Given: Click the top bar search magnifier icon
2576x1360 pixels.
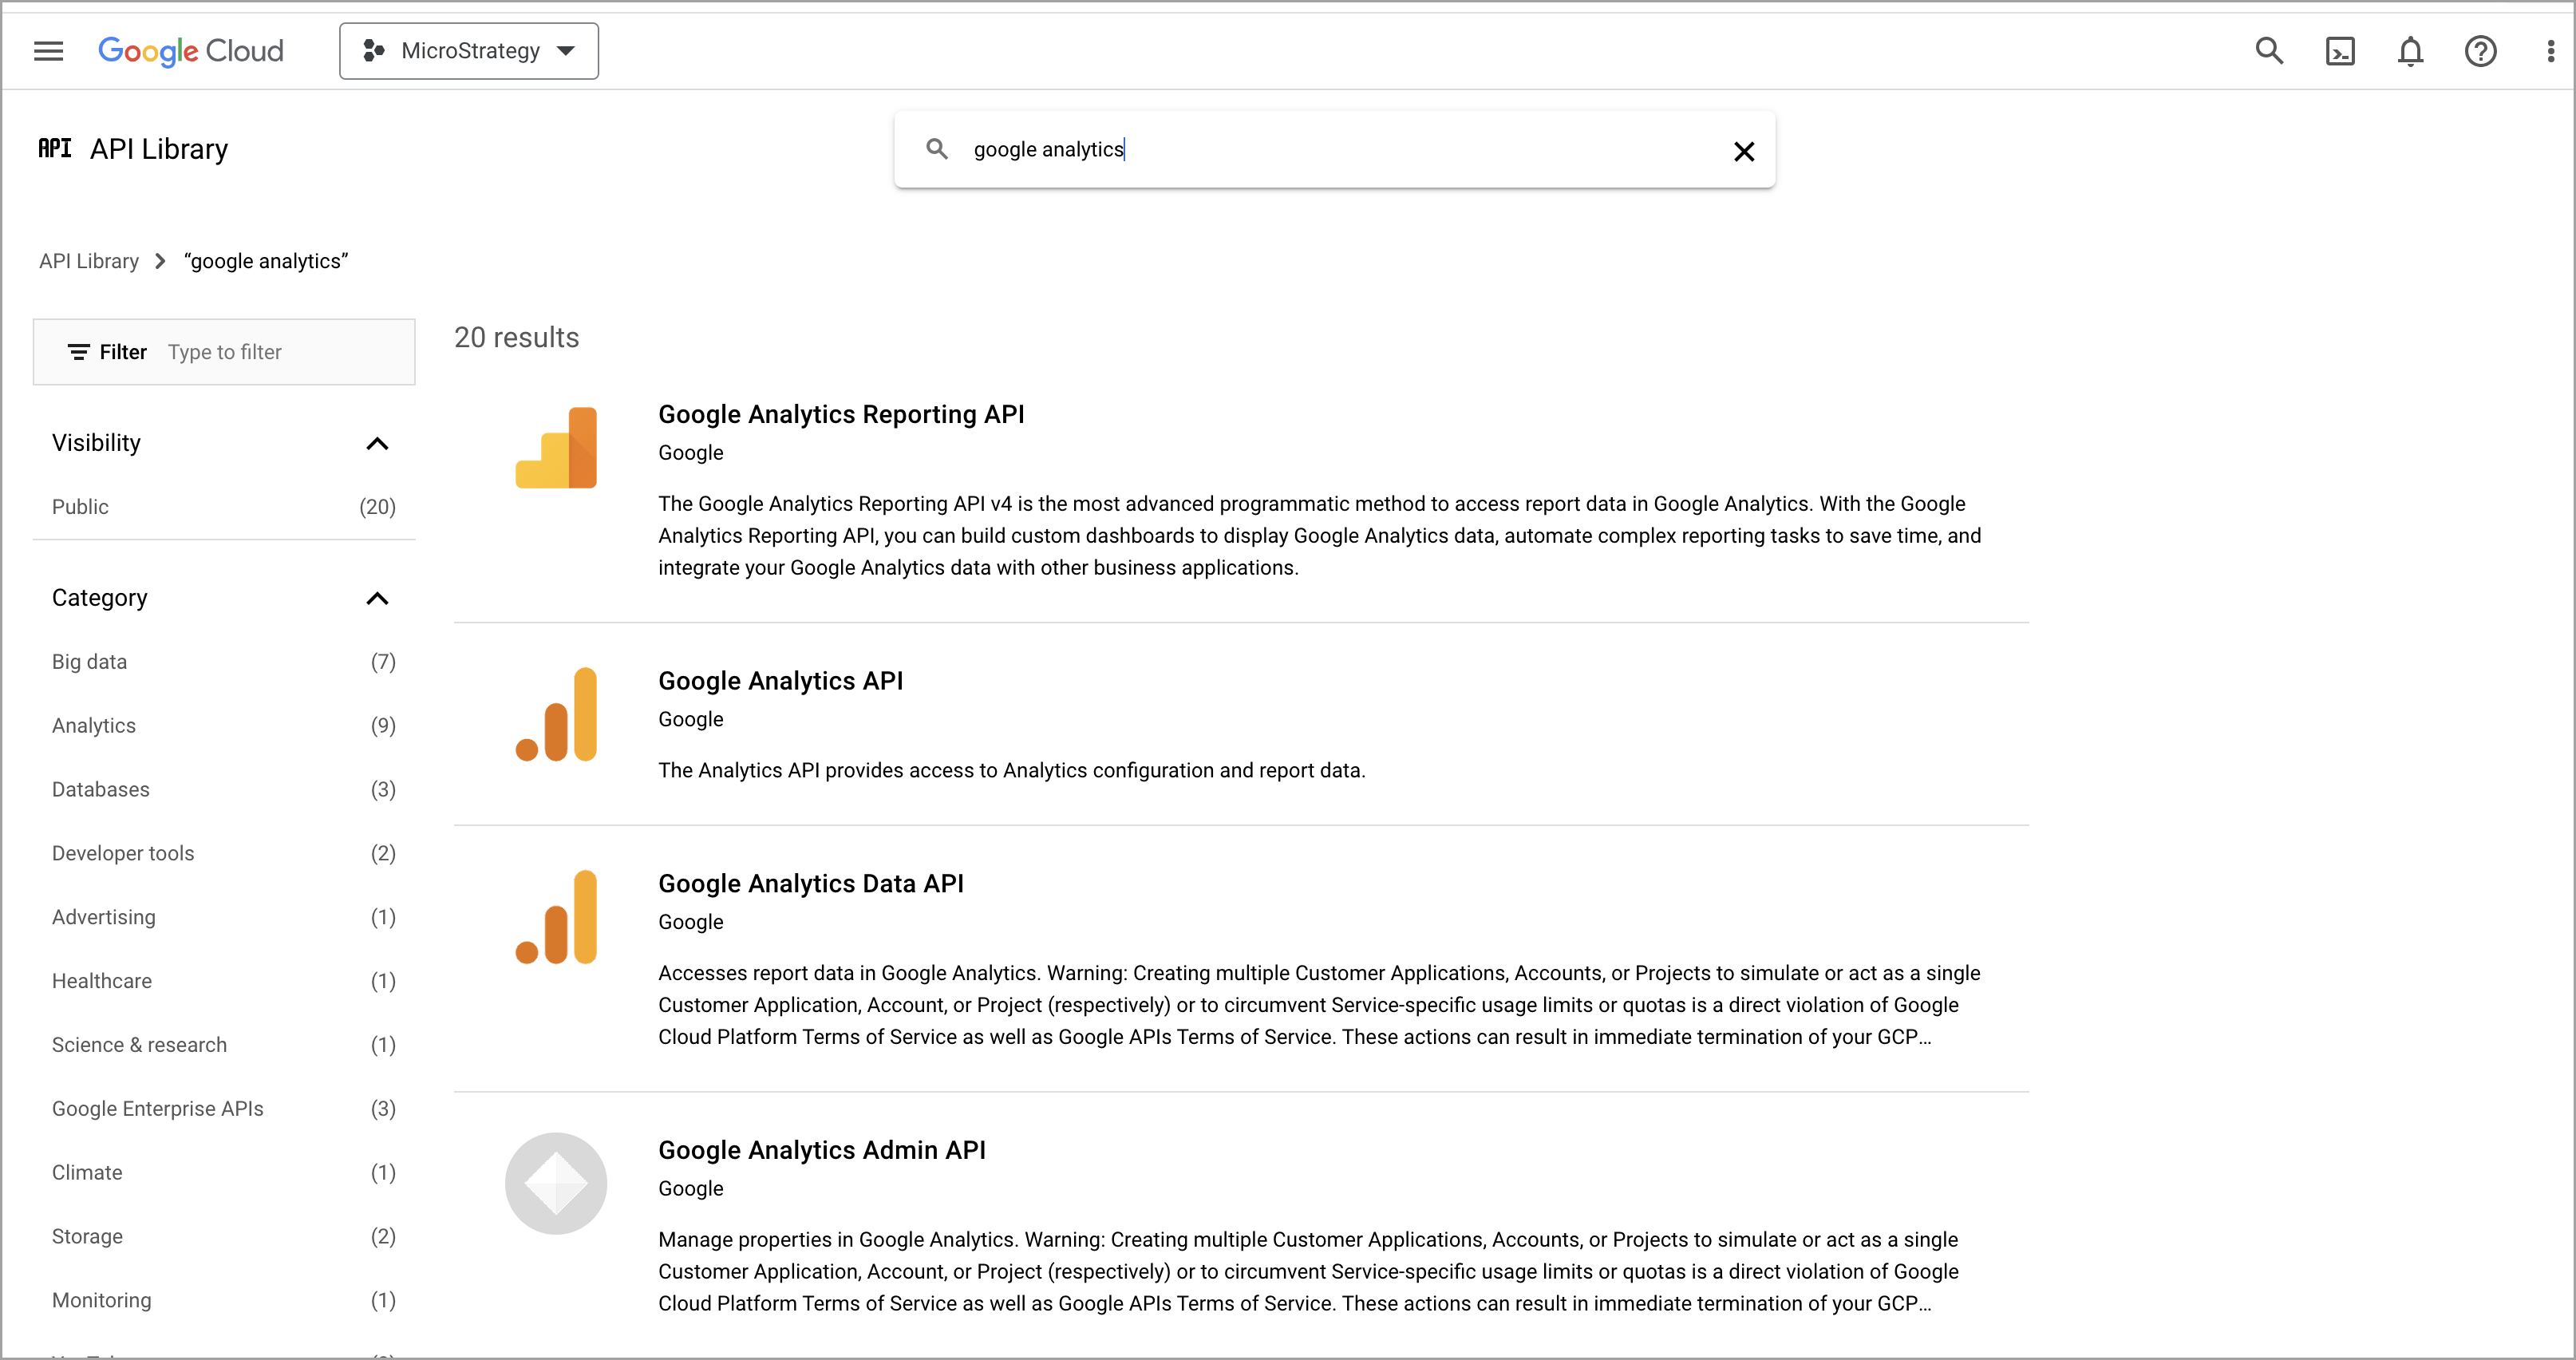Looking at the screenshot, I should click(2269, 51).
